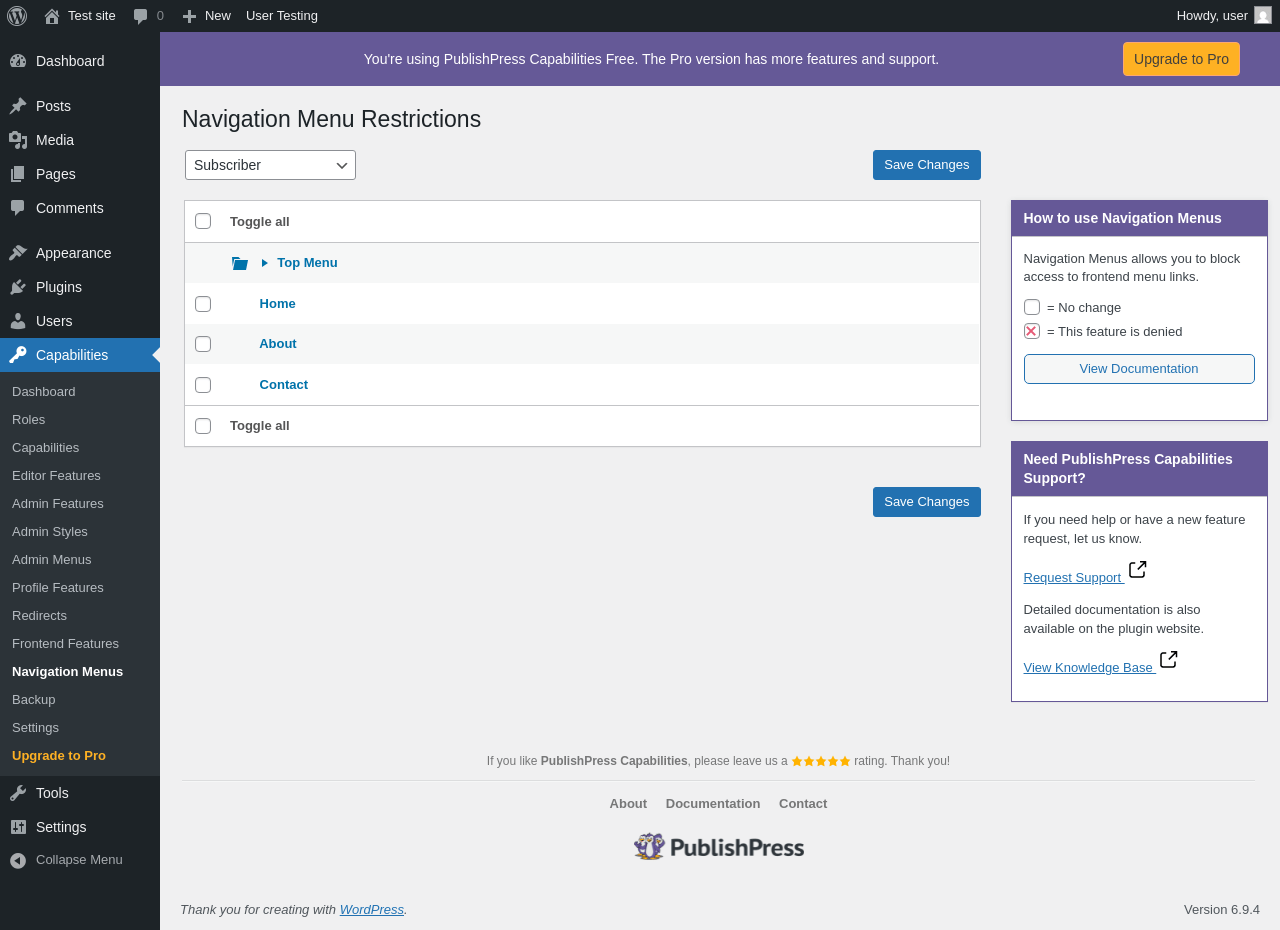Image resolution: width=1280 pixels, height=930 pixels.
Task: Click the Howdy, user account text
Action: tap(1212, 16)
